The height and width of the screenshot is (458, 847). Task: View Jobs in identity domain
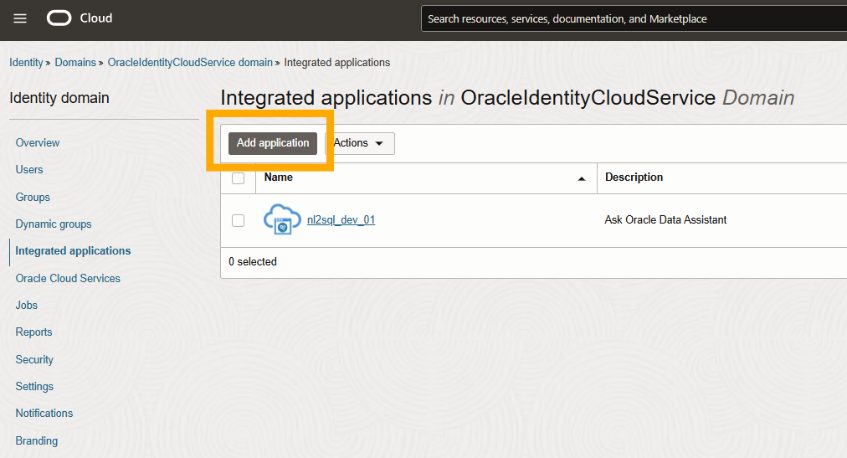(x=27, y=305)
